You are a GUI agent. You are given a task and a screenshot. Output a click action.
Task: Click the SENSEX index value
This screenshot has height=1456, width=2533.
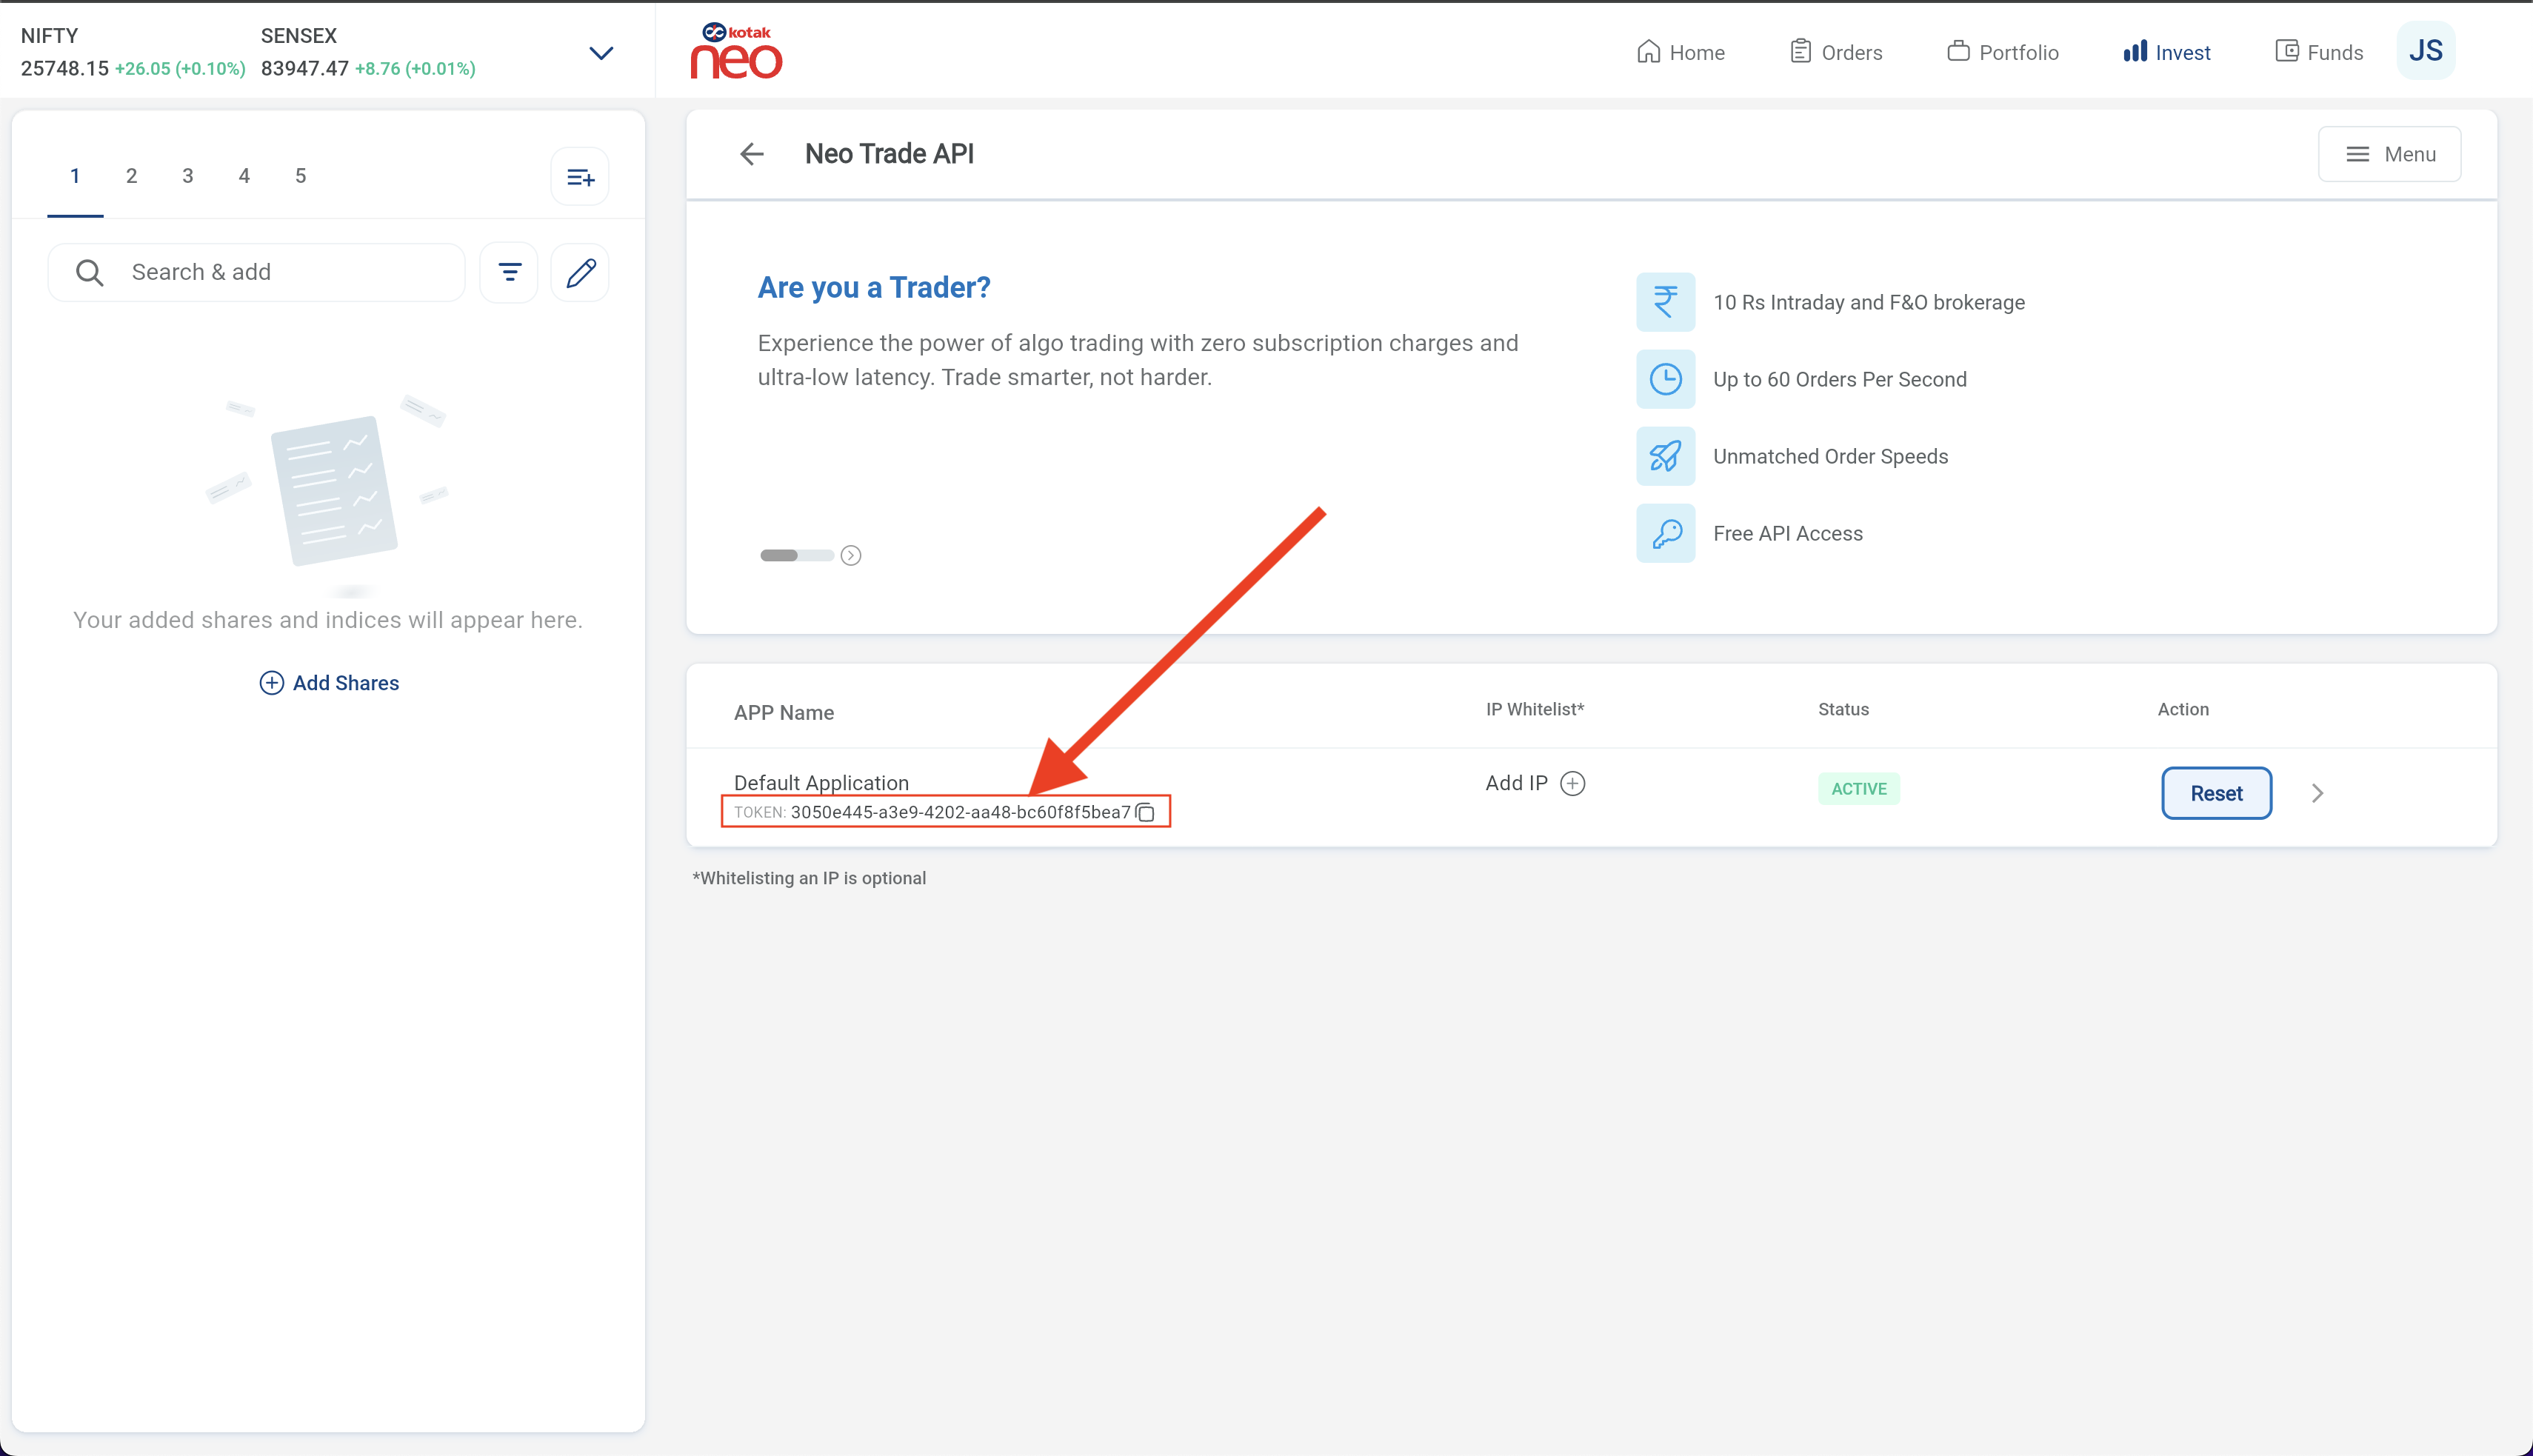click(305, 68)
